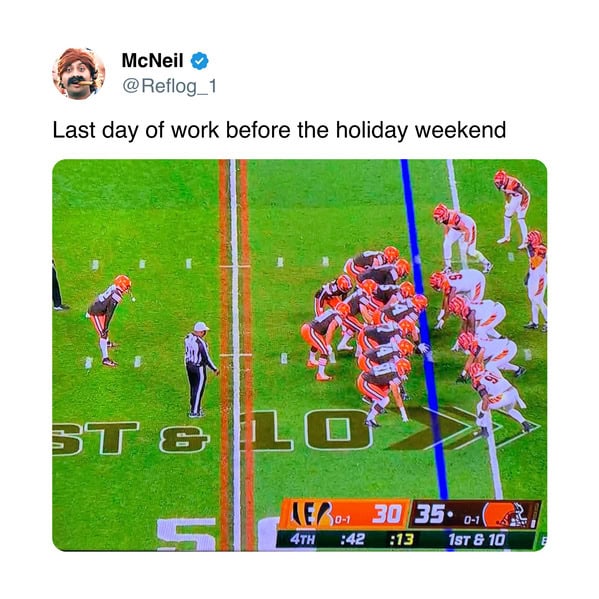Click the 4TH quarter indicator
The width and height of the screenshot is (599, 599).
(303, 539)
